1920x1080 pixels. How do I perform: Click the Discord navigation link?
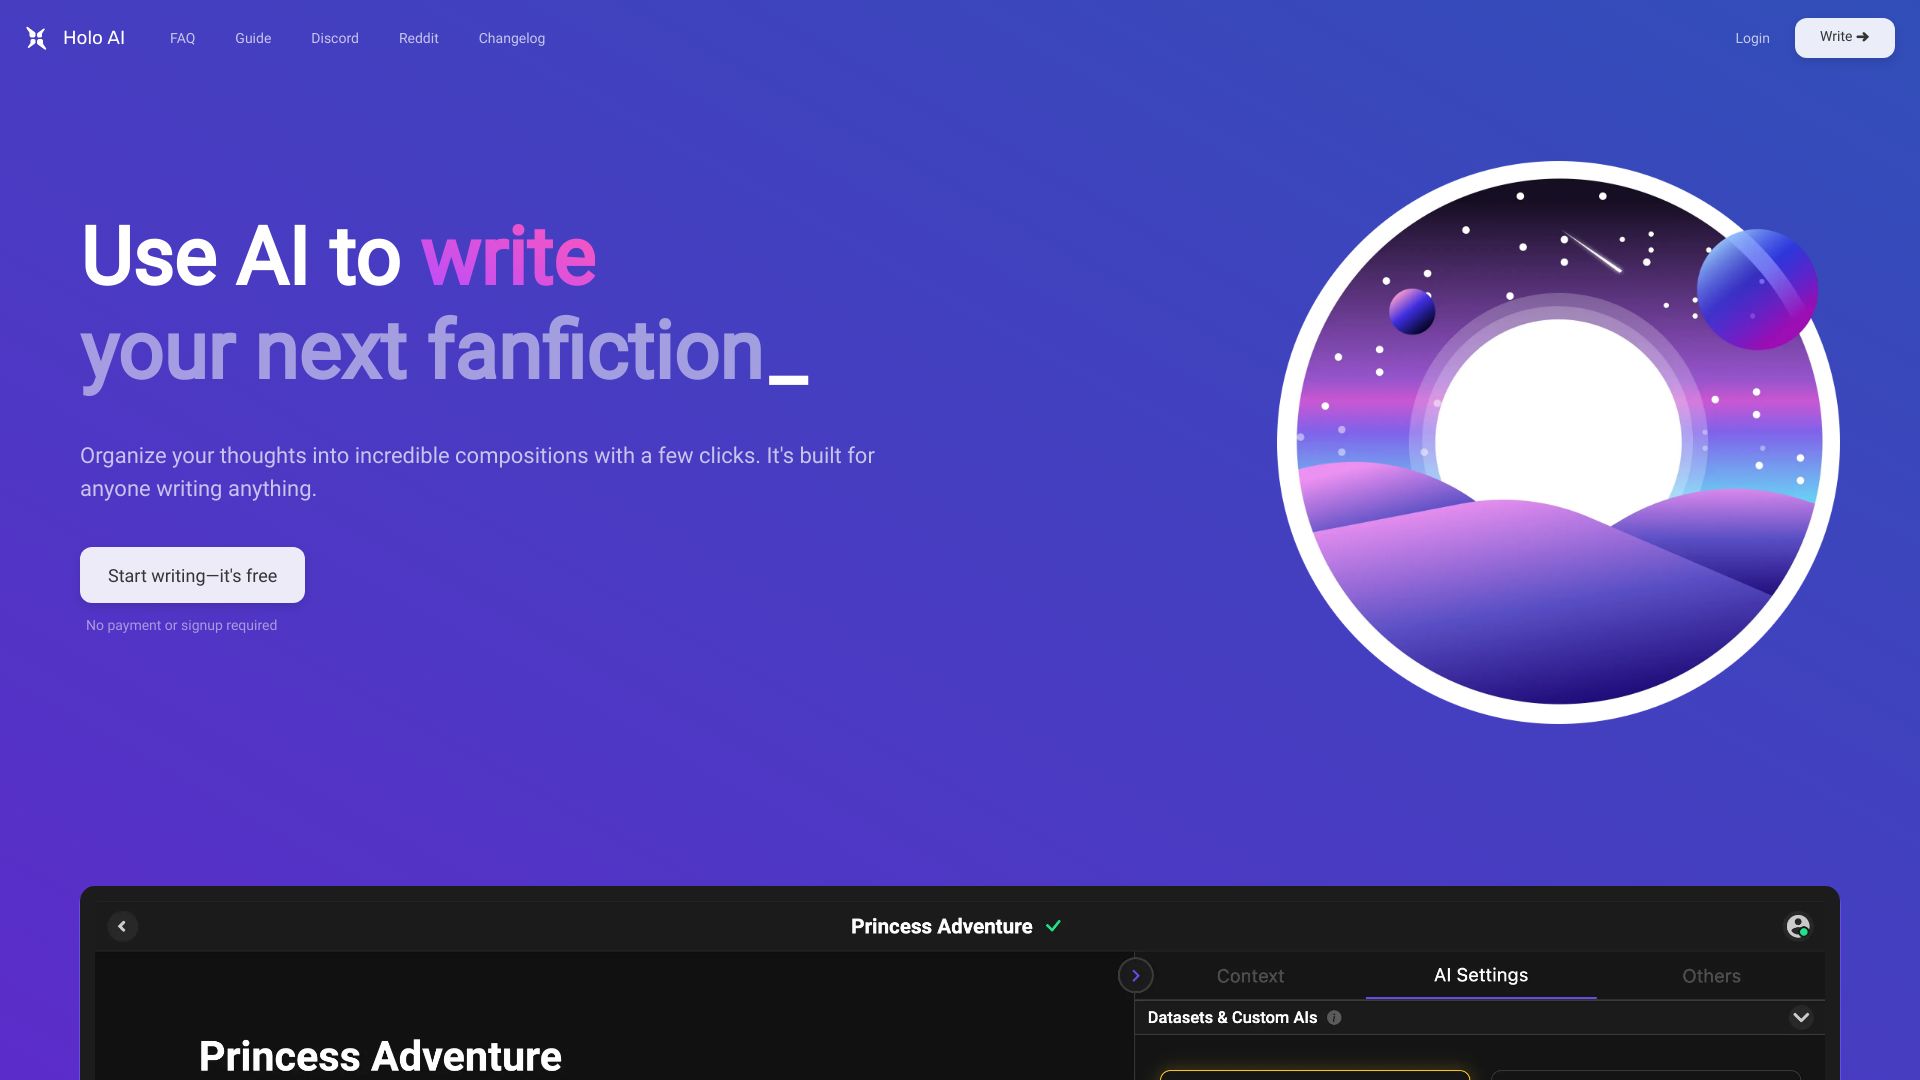335,38
